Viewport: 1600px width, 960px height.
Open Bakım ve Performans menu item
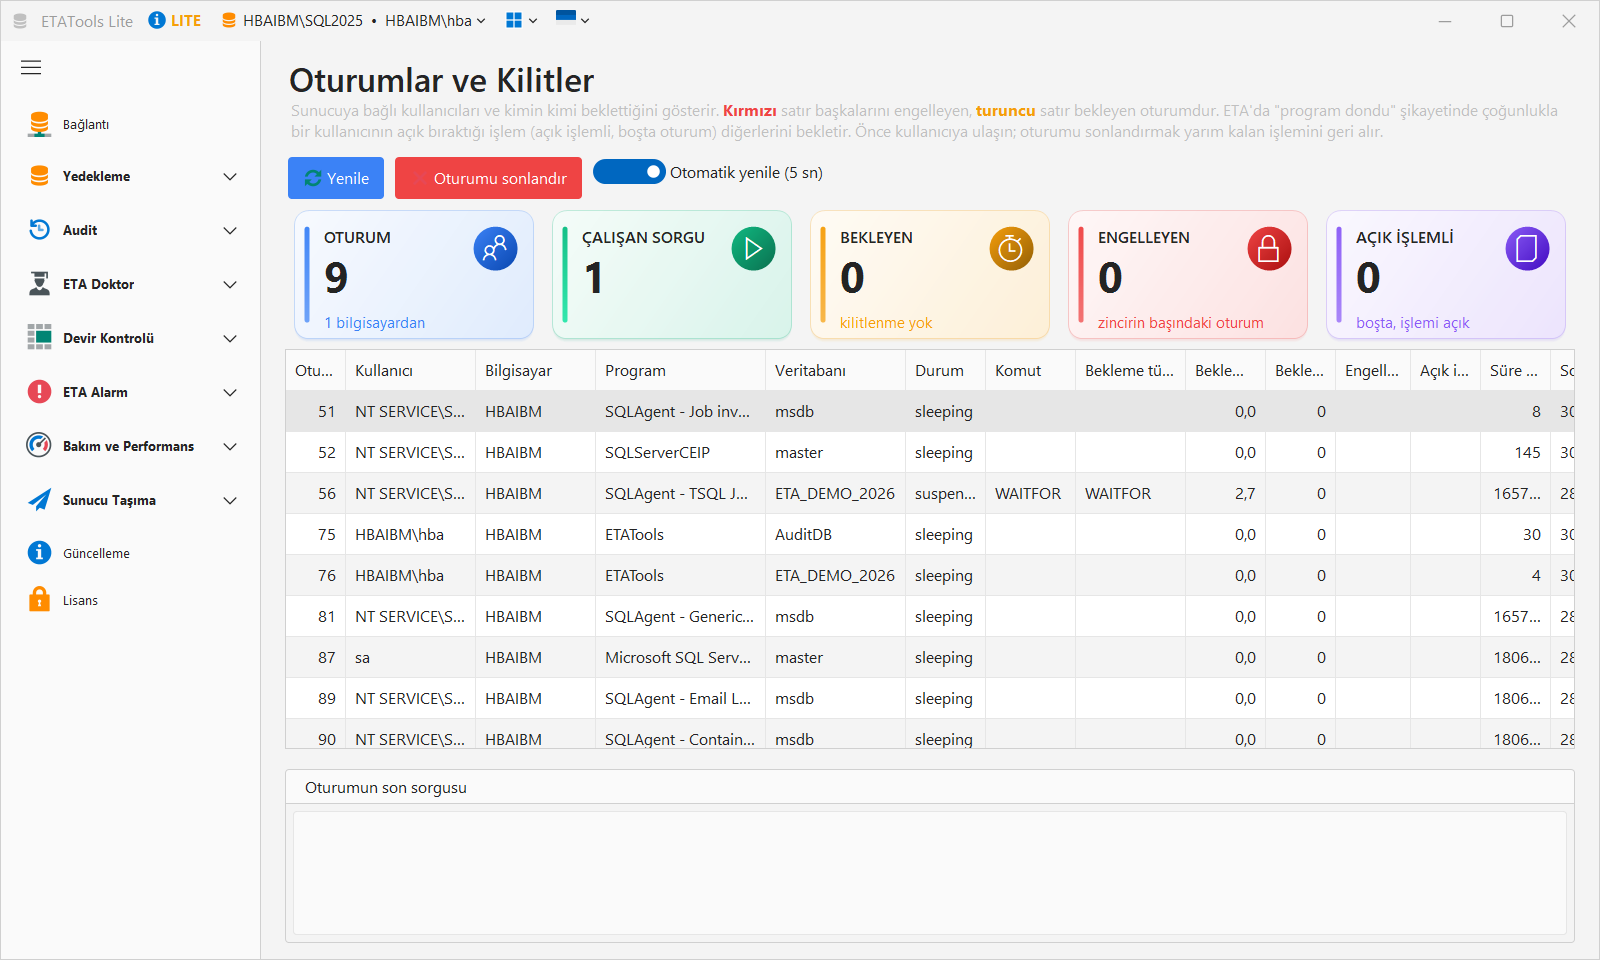point(130,446)
